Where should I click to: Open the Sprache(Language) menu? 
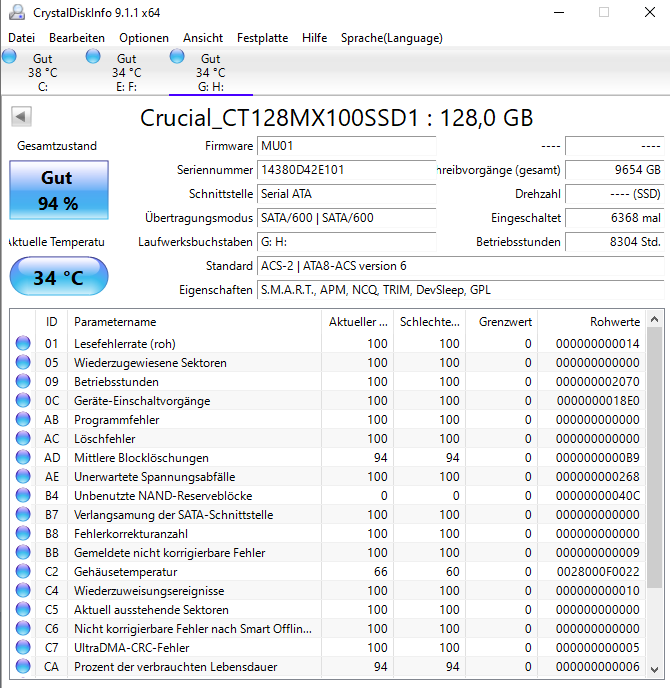tap(392, 38)
